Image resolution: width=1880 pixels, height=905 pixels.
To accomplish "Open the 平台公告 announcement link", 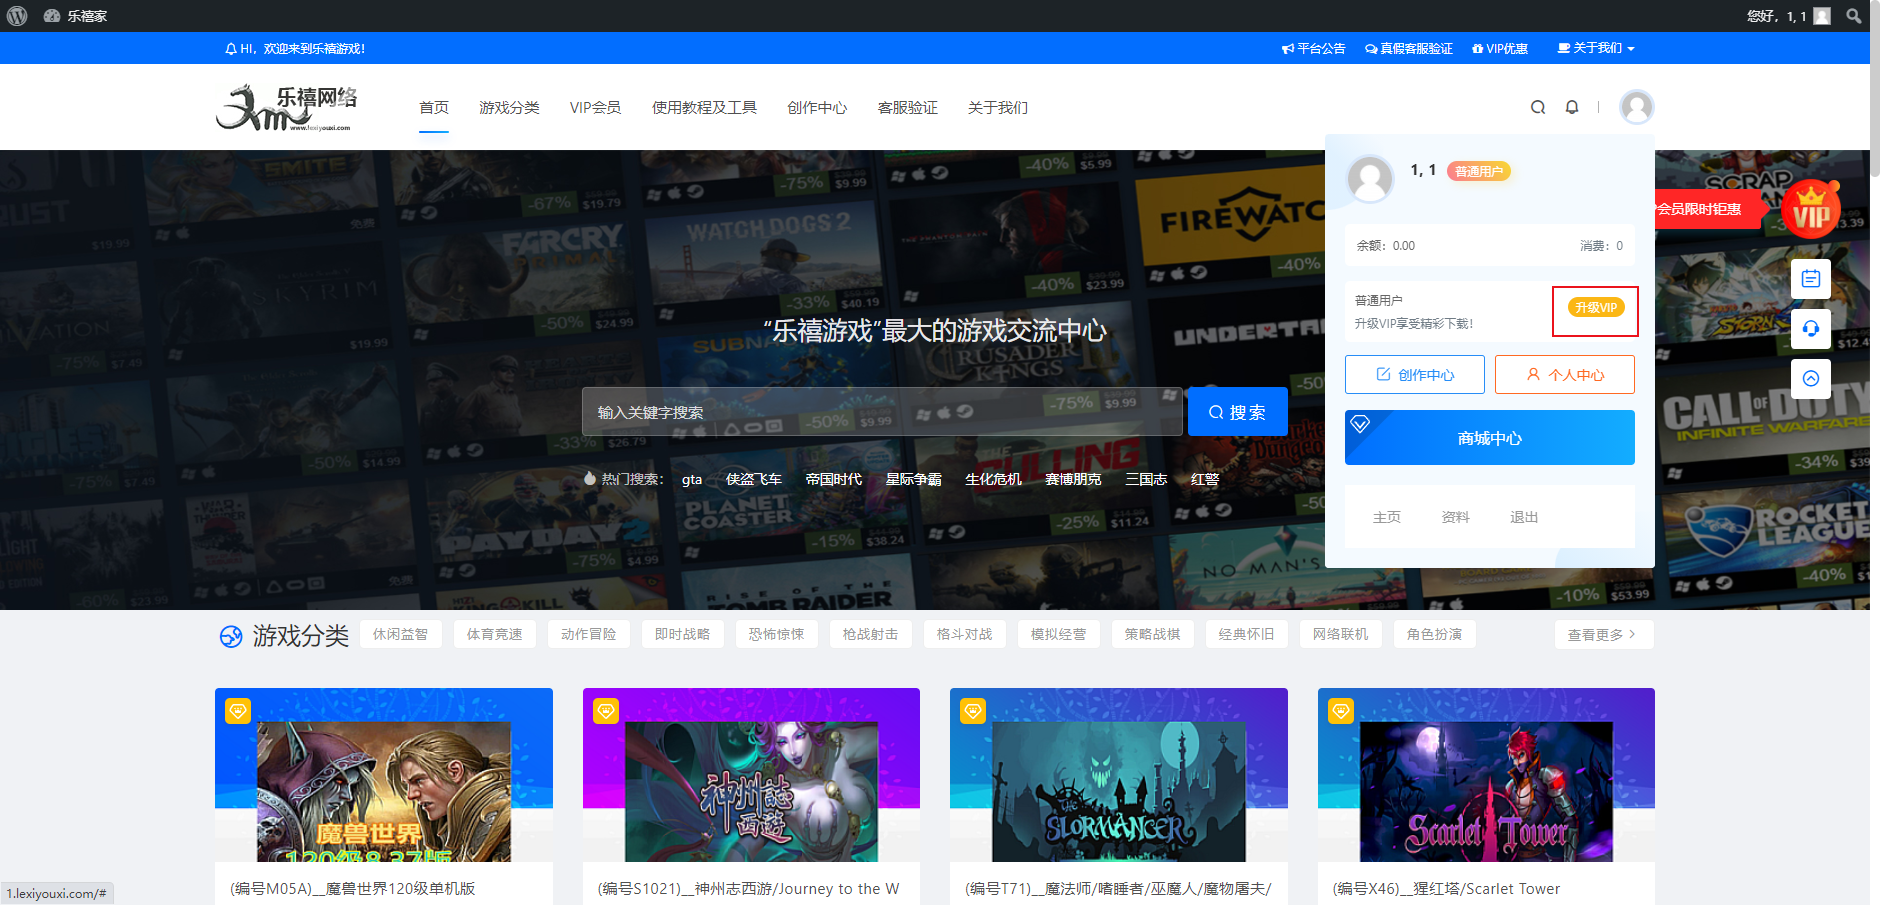I will pos(1314,48).
